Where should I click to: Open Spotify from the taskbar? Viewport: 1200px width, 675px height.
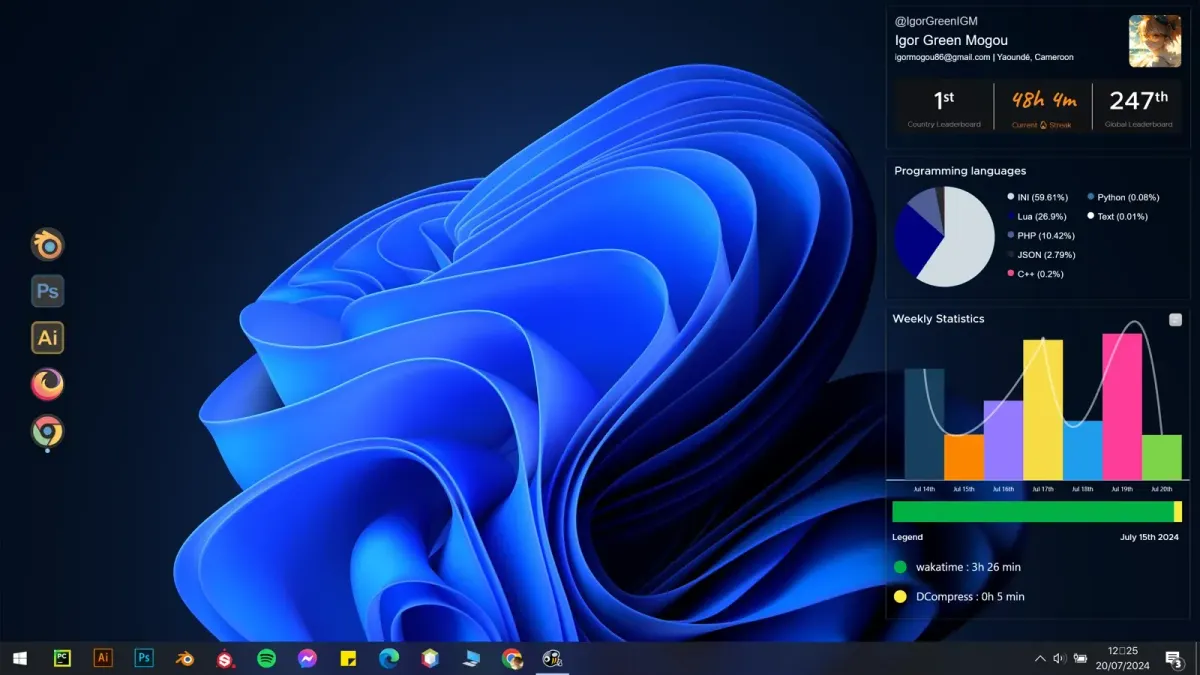click(267, 658)
